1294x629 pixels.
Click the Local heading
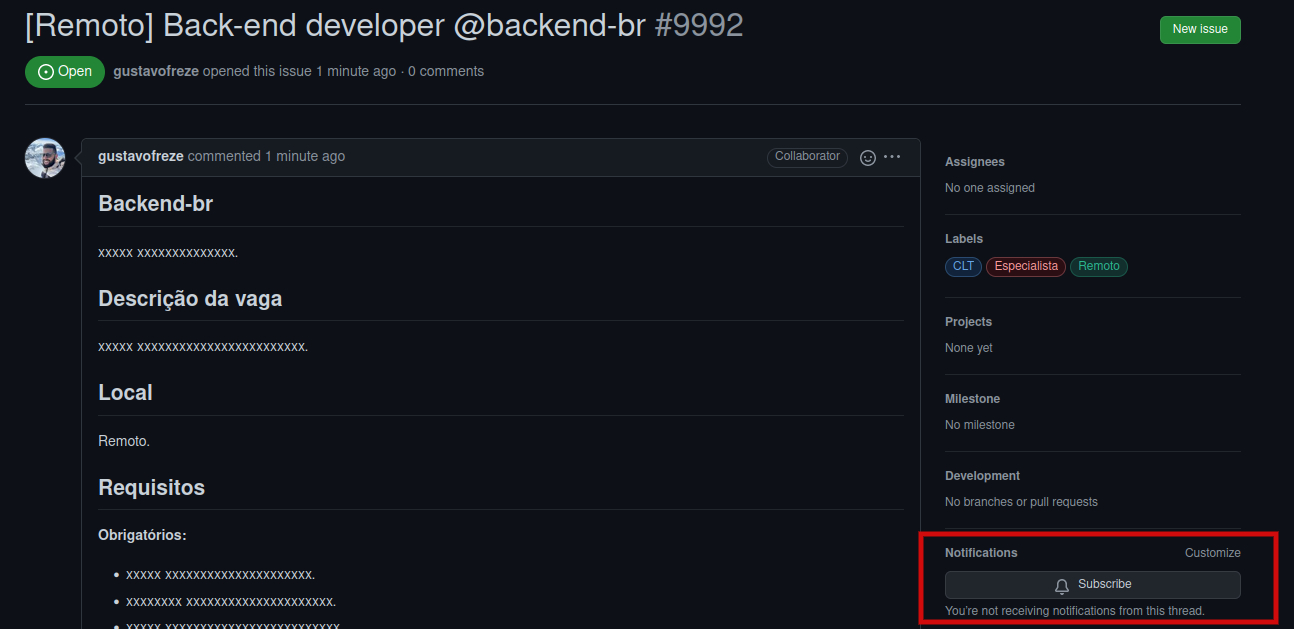[x=125, y=393]
